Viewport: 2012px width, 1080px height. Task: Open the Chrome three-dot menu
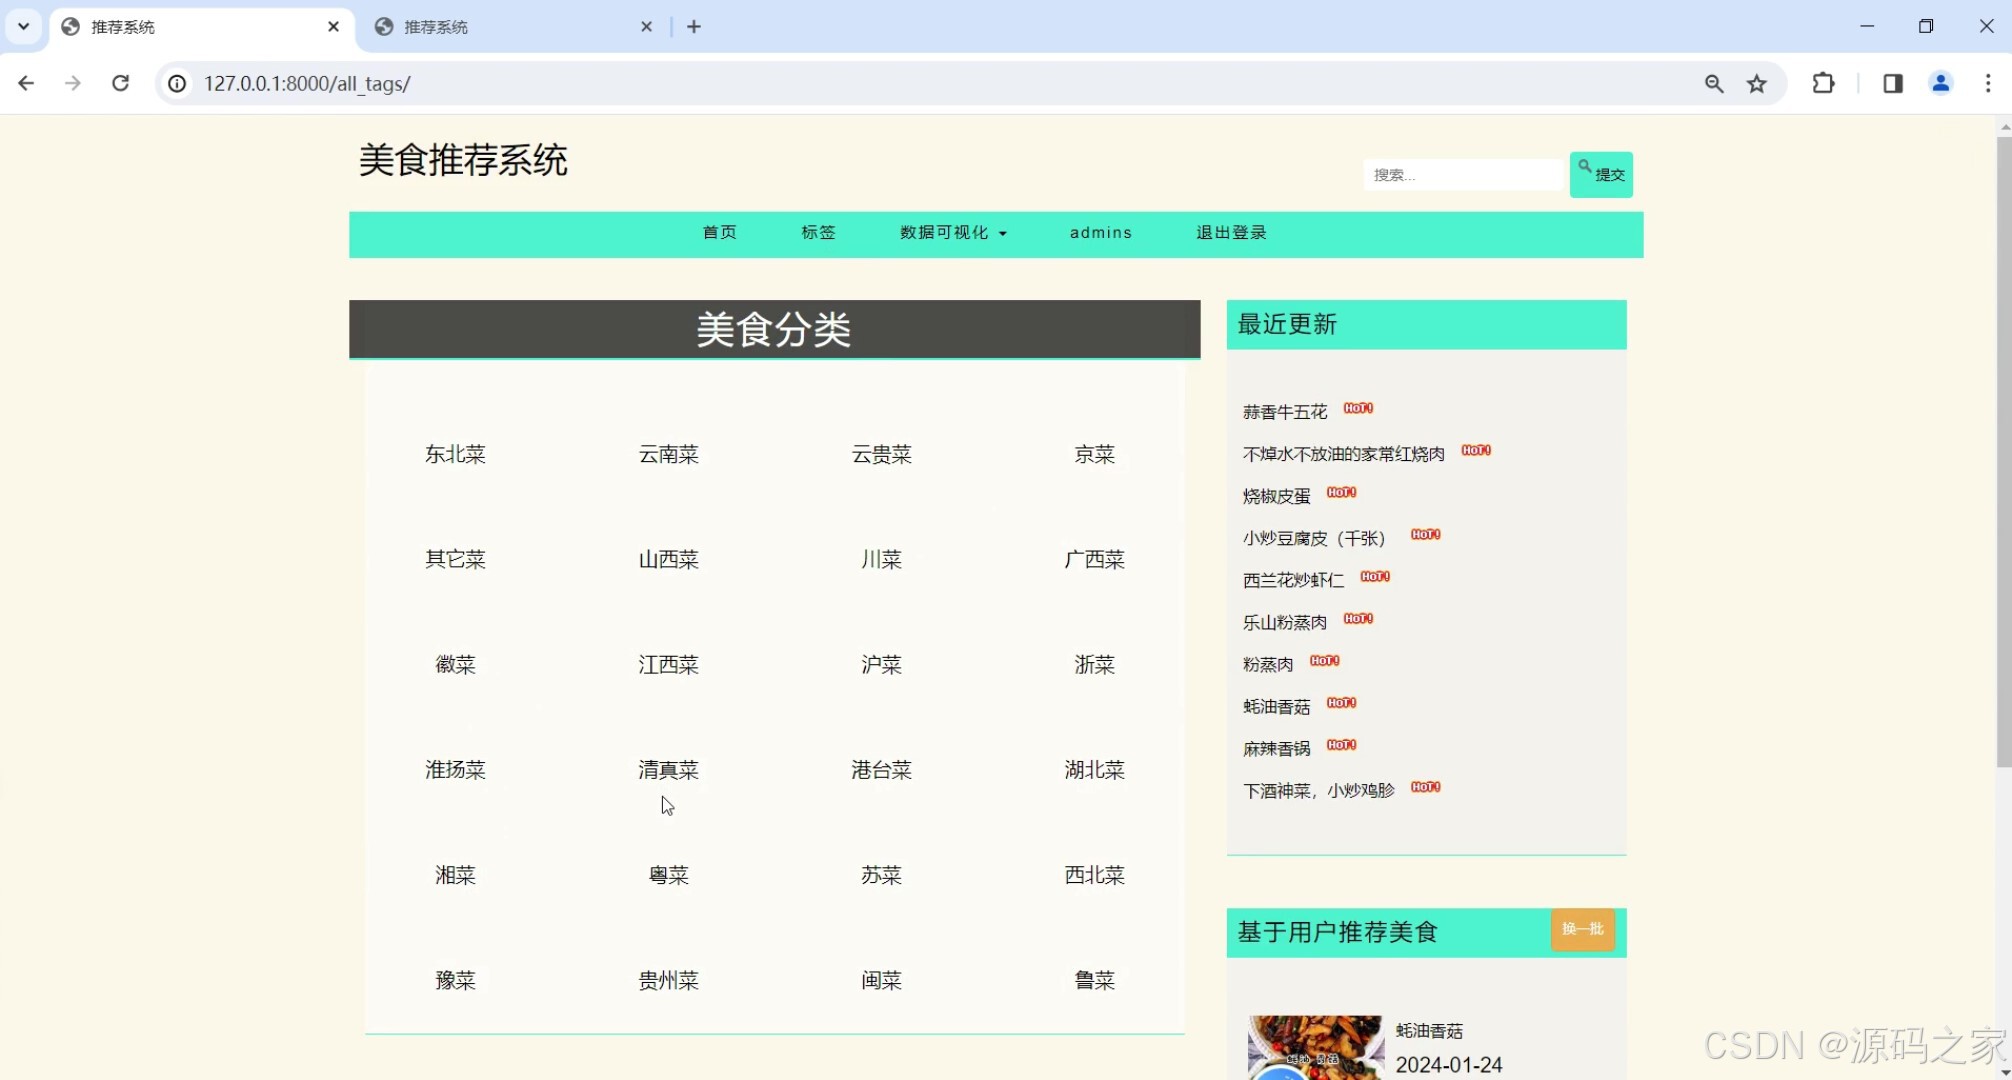(x=1990, y=83)
